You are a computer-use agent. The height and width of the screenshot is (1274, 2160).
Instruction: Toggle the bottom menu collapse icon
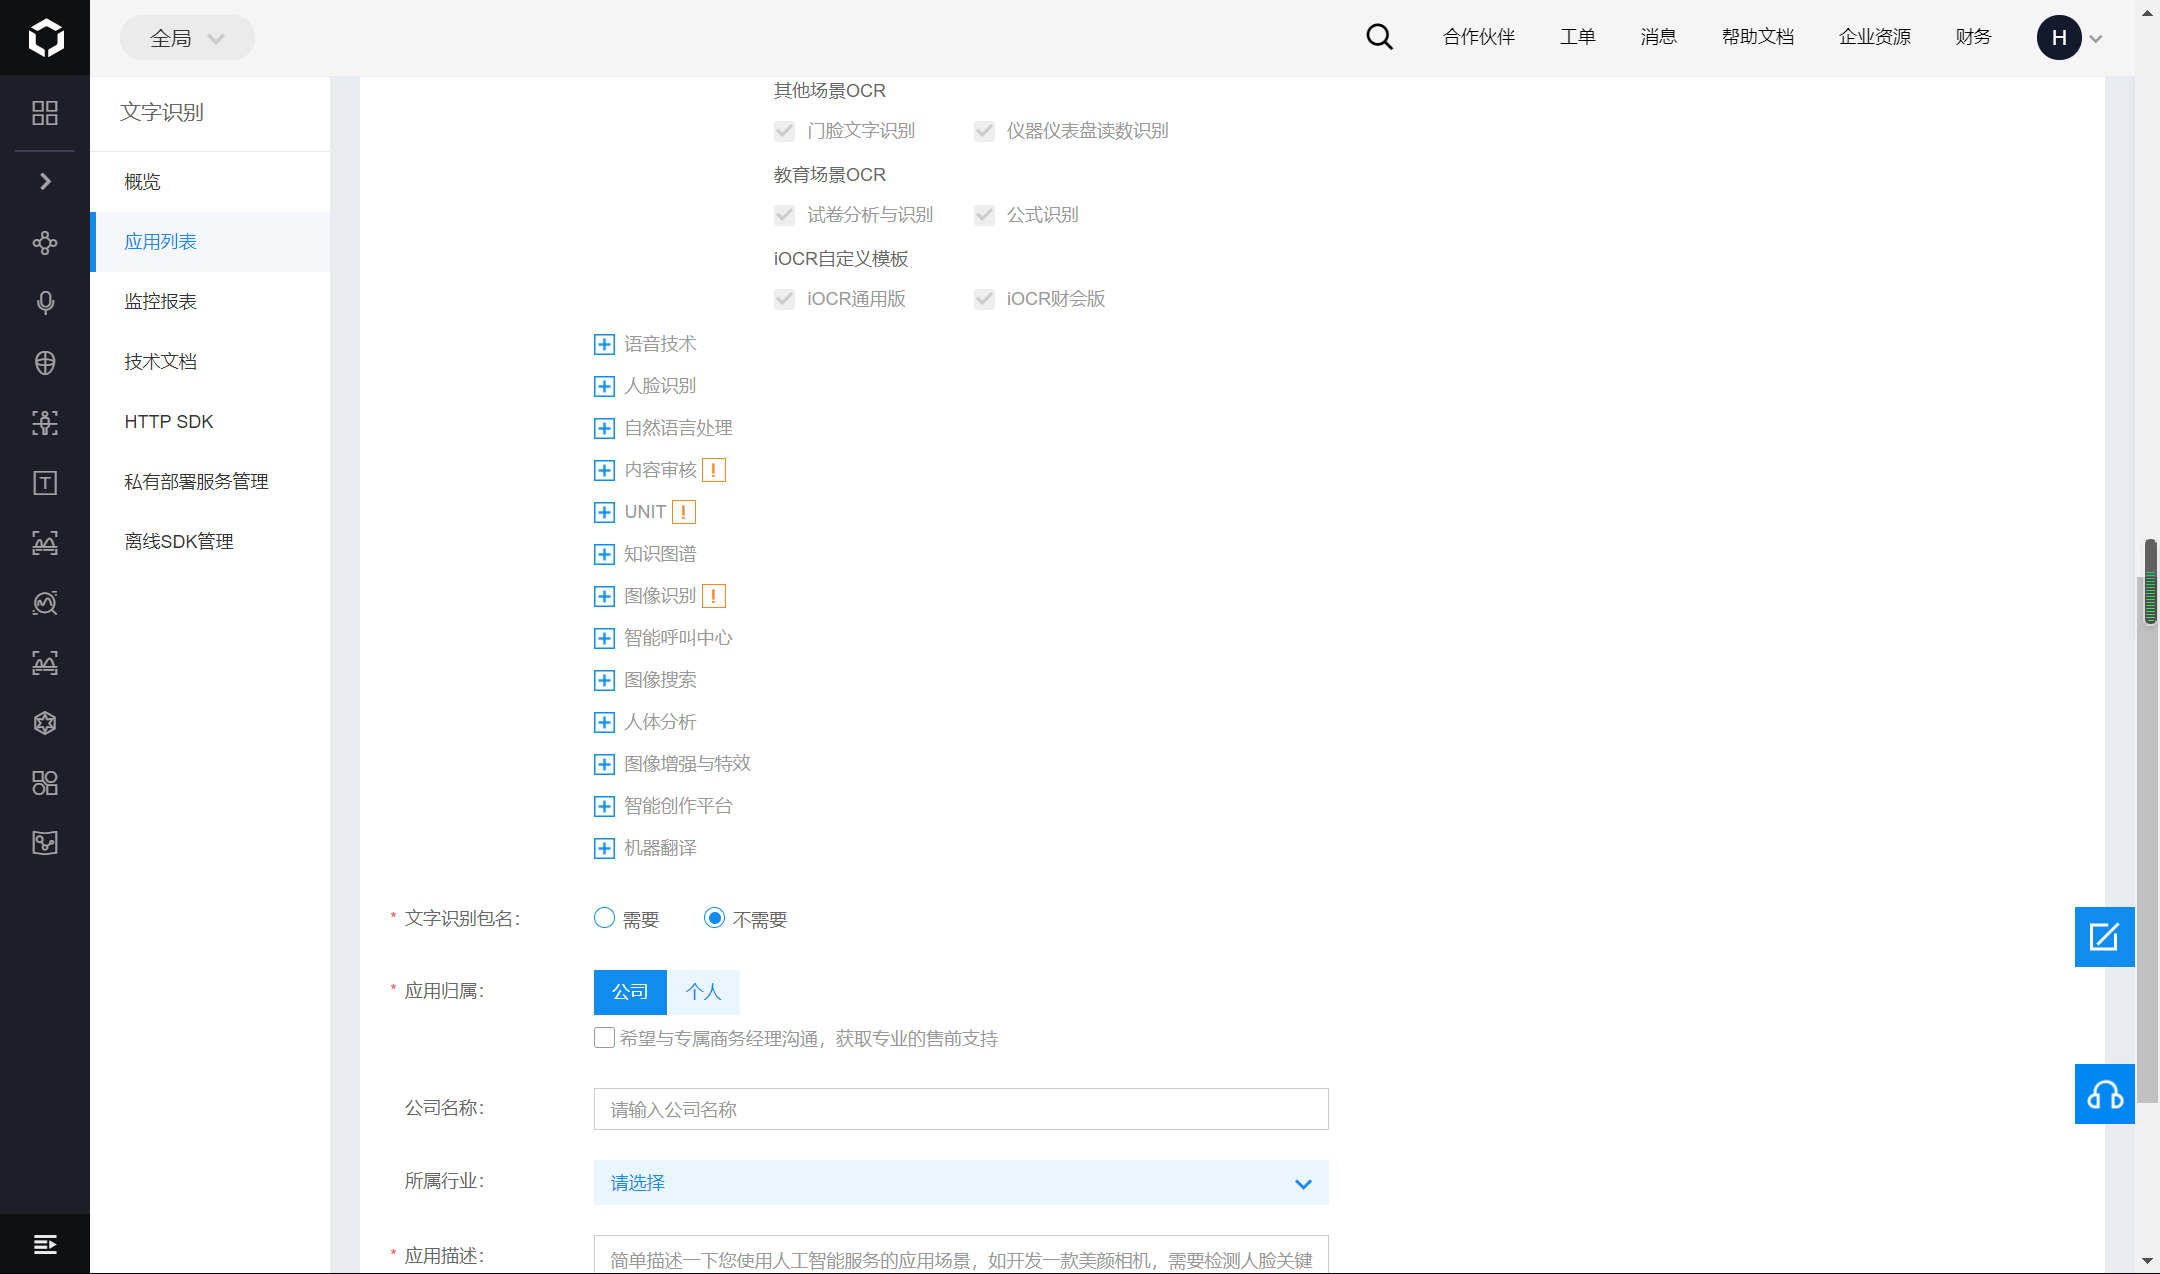click(45, 1244)
